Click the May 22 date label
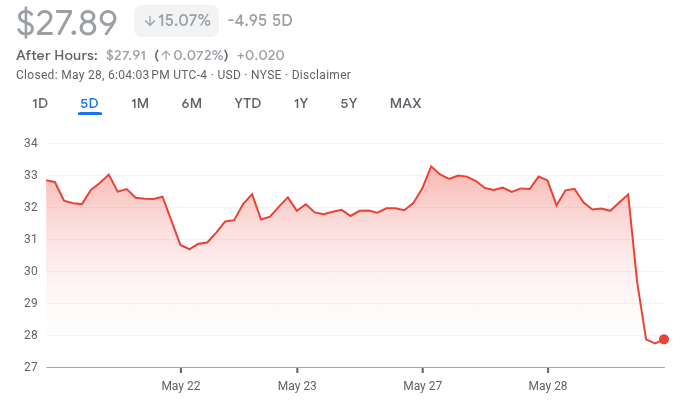Screen dimensions: 685x407 (181, 385)
